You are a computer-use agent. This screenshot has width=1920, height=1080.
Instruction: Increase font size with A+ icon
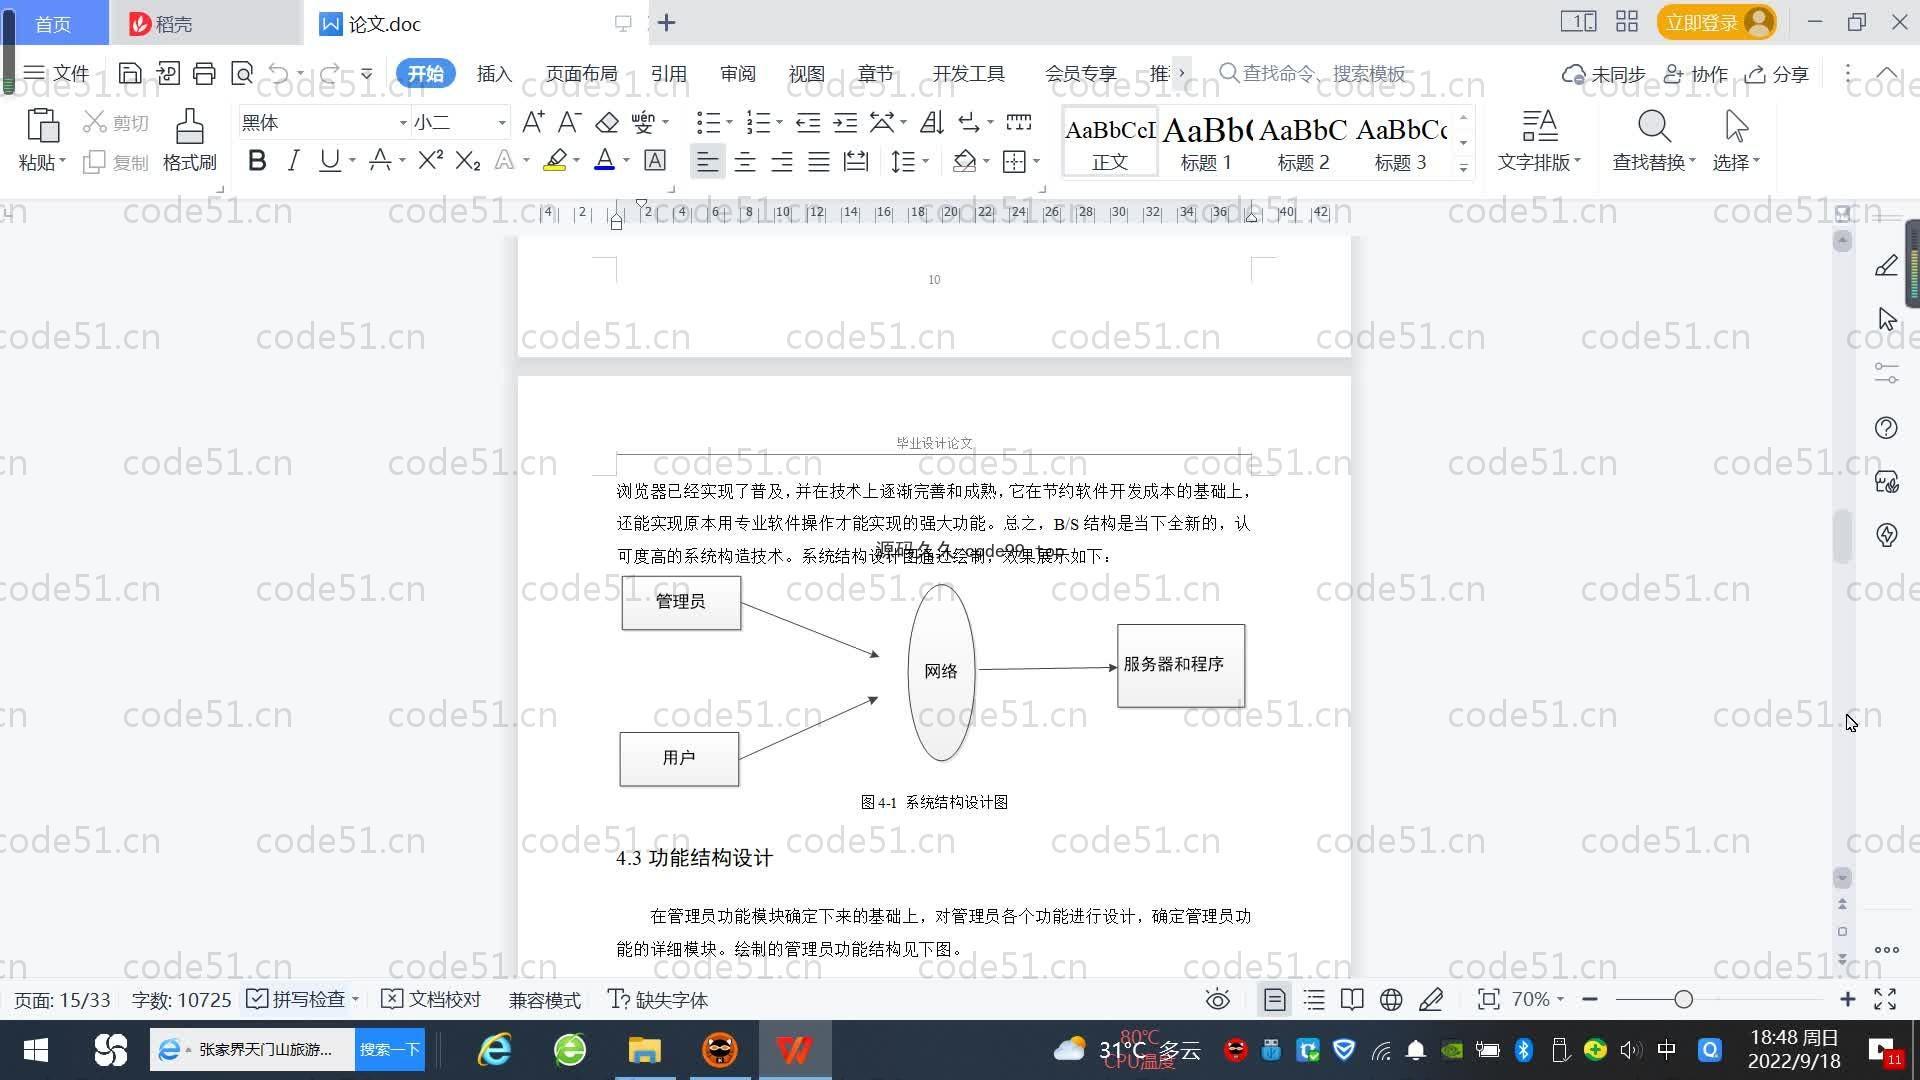533,122
